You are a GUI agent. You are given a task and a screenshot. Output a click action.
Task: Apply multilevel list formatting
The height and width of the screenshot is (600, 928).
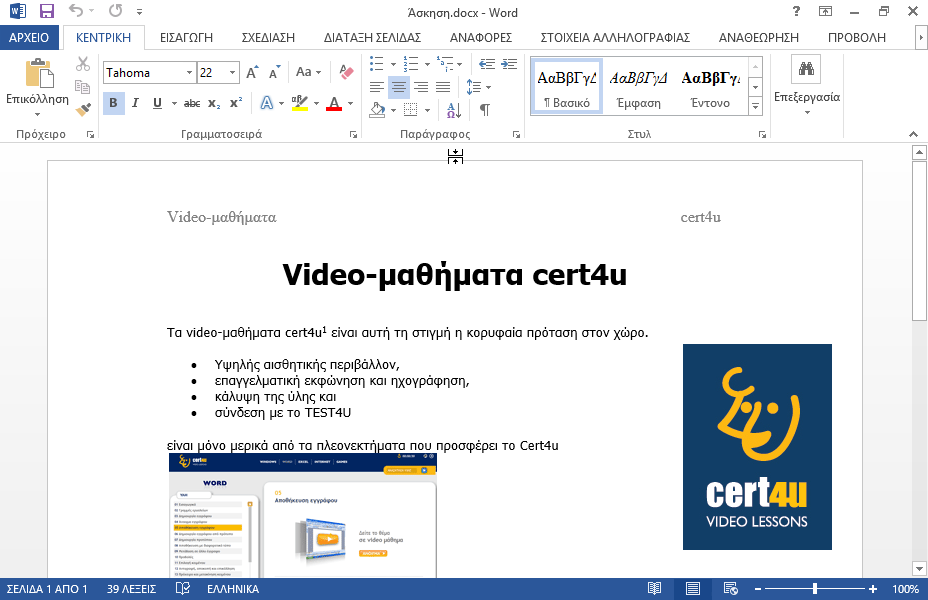point(444,64)
